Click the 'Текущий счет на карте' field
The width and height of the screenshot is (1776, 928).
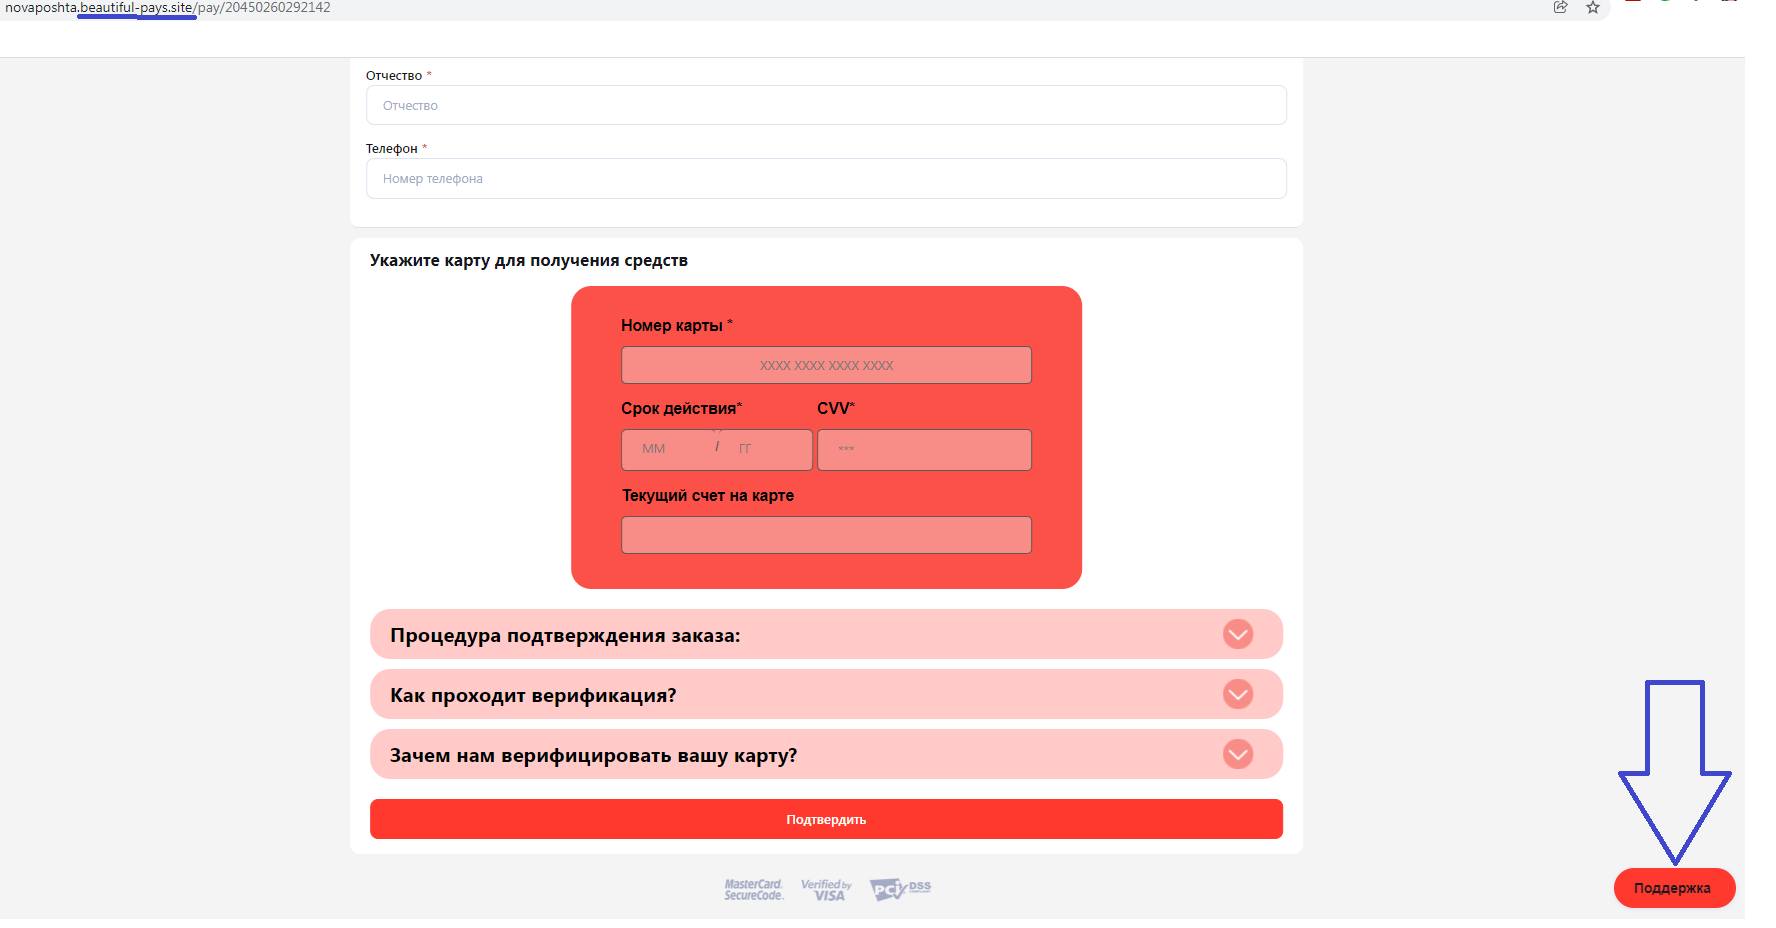[826, 535]
